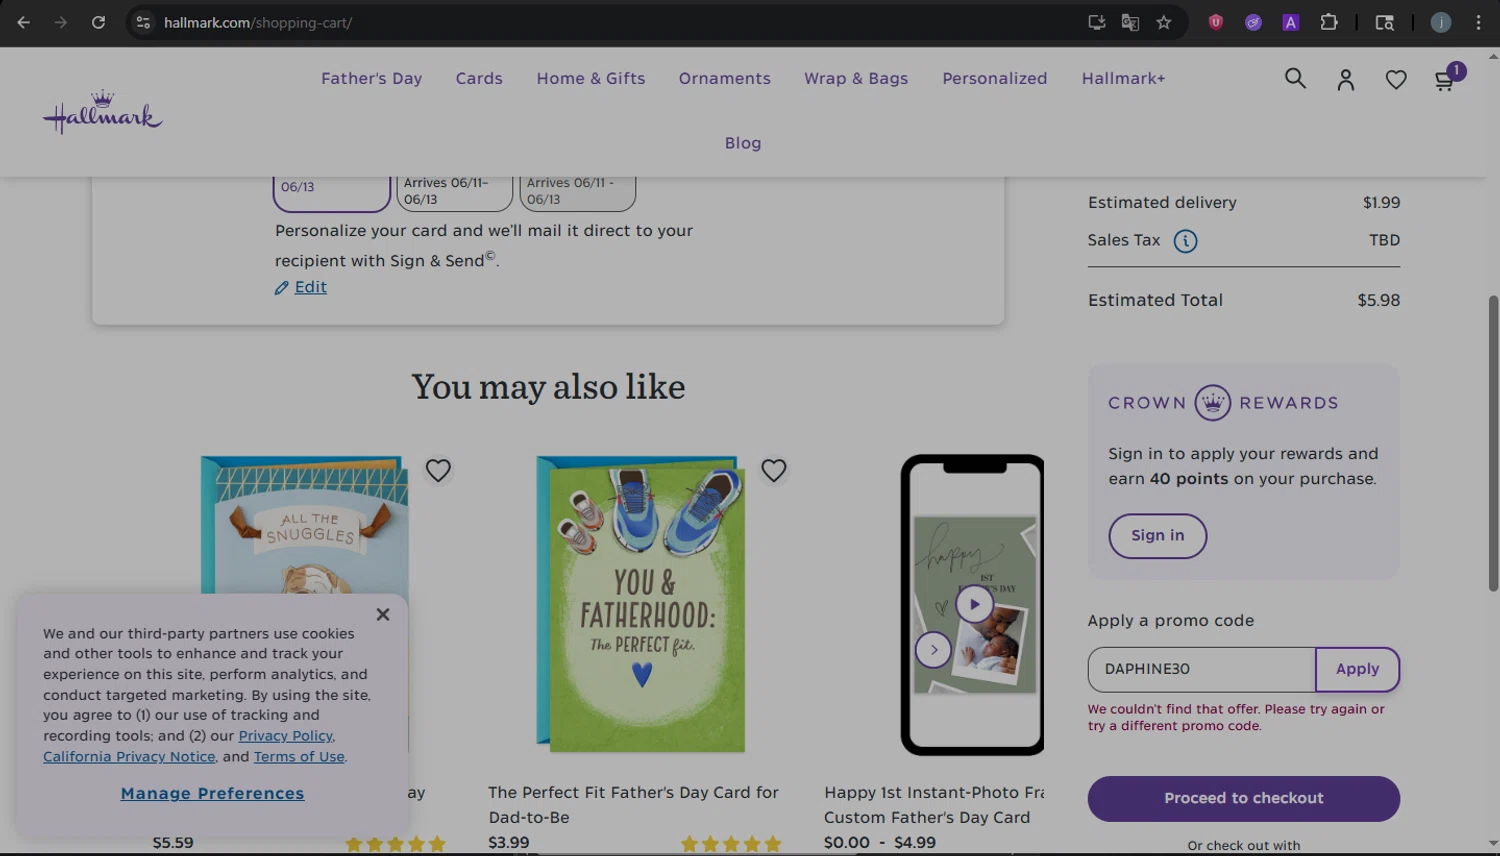
Task: Sign in to Crown Rewards
Action: tap(1157, 536)
